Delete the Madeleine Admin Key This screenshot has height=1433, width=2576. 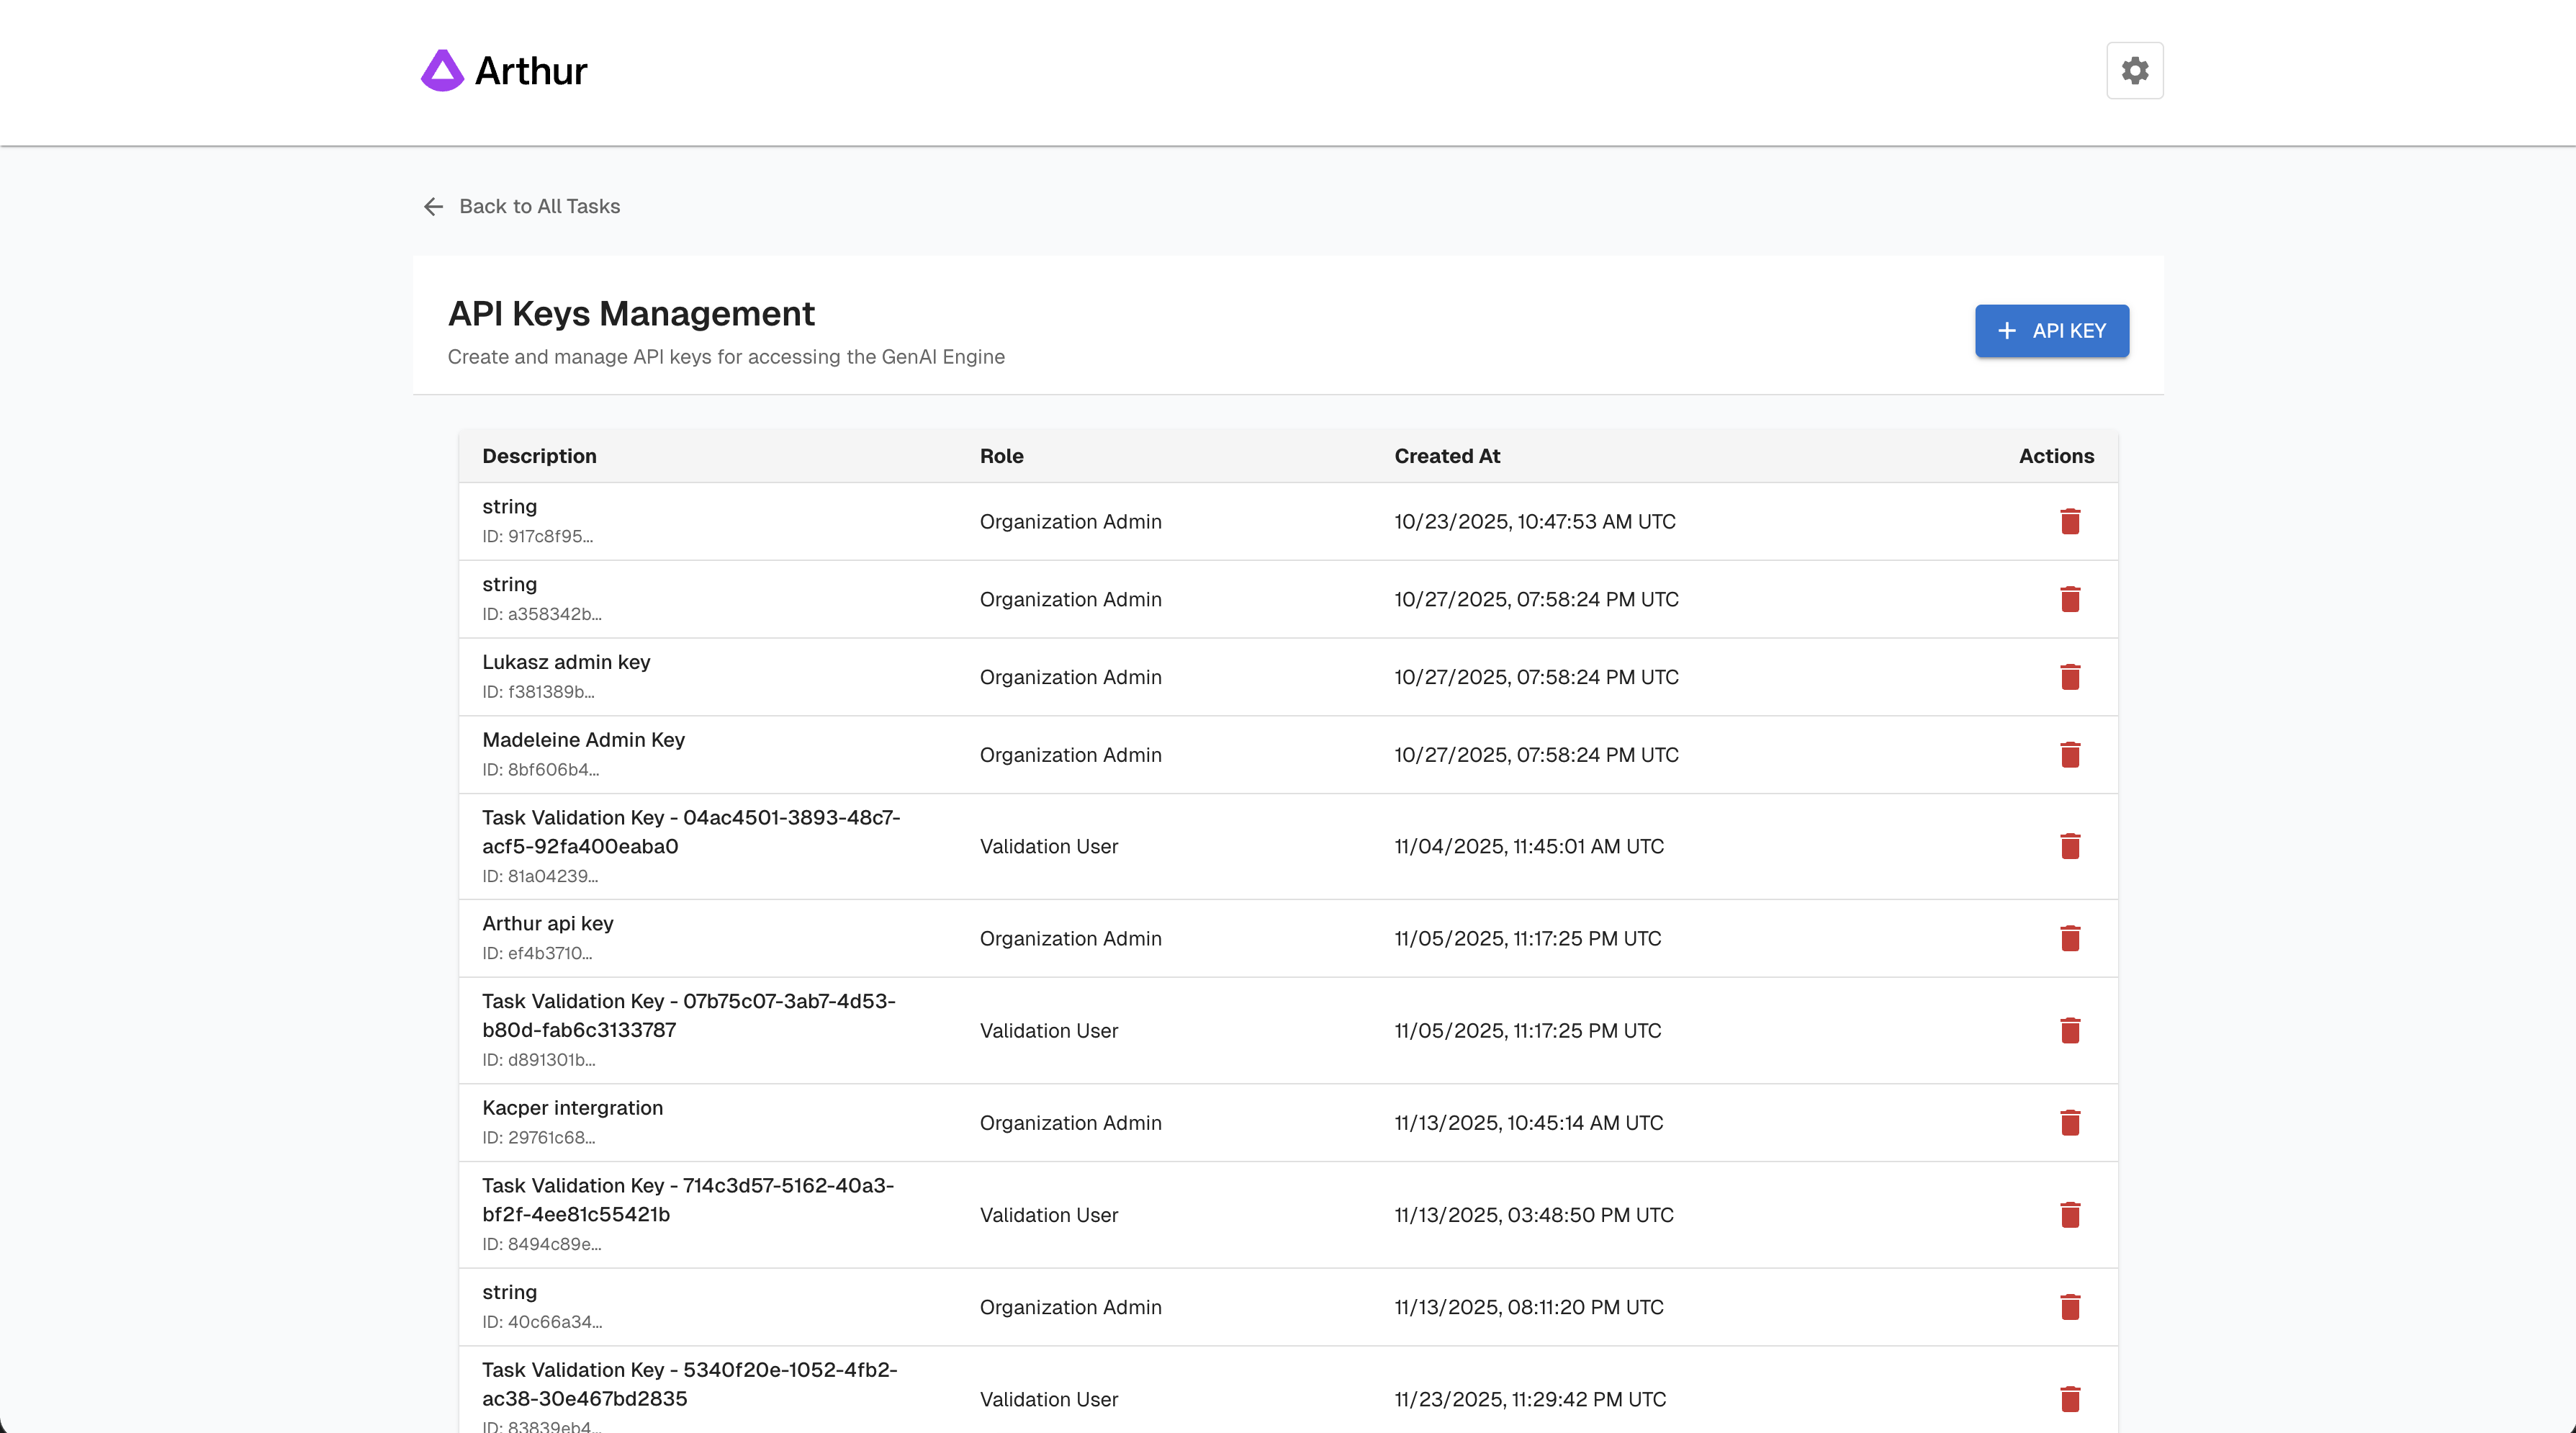(2071, 755)
